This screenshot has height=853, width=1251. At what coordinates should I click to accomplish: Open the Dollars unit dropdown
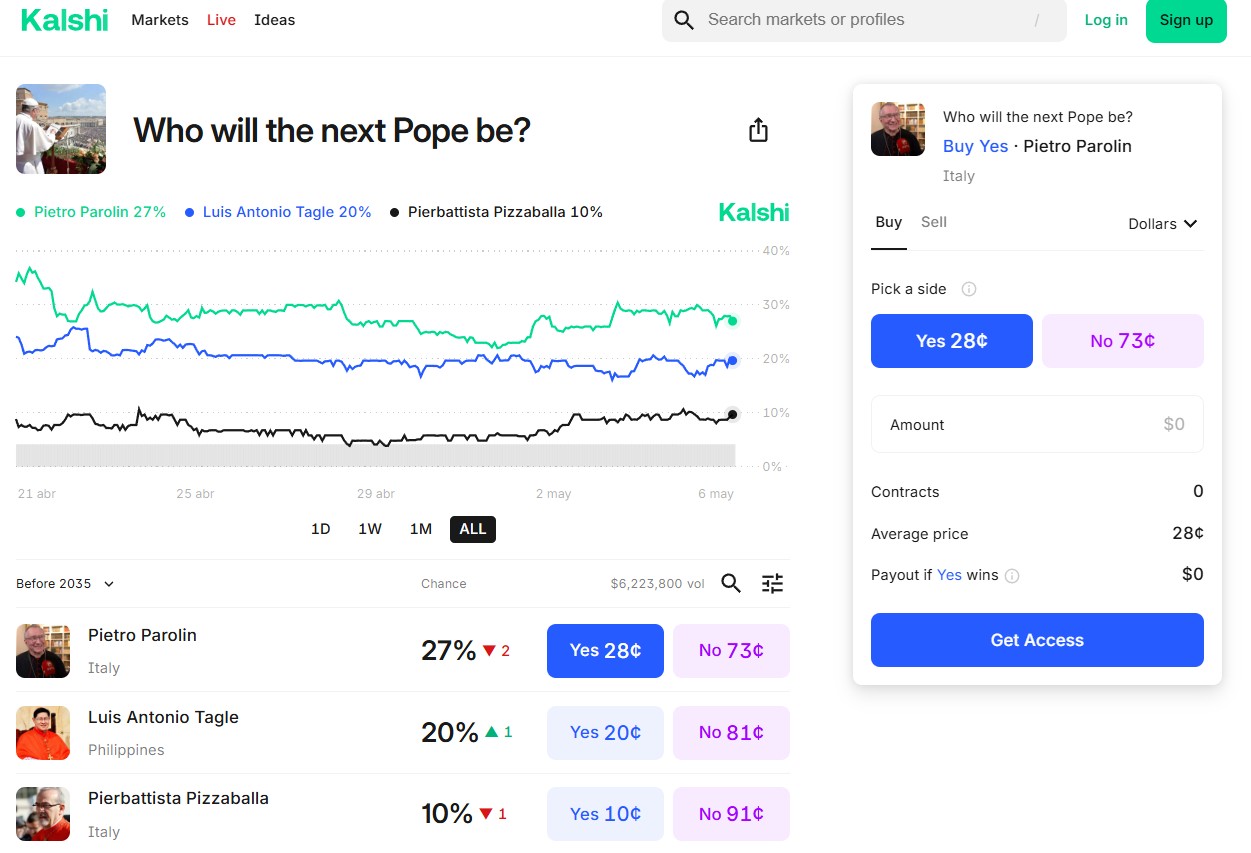(x=1163, y=224)
